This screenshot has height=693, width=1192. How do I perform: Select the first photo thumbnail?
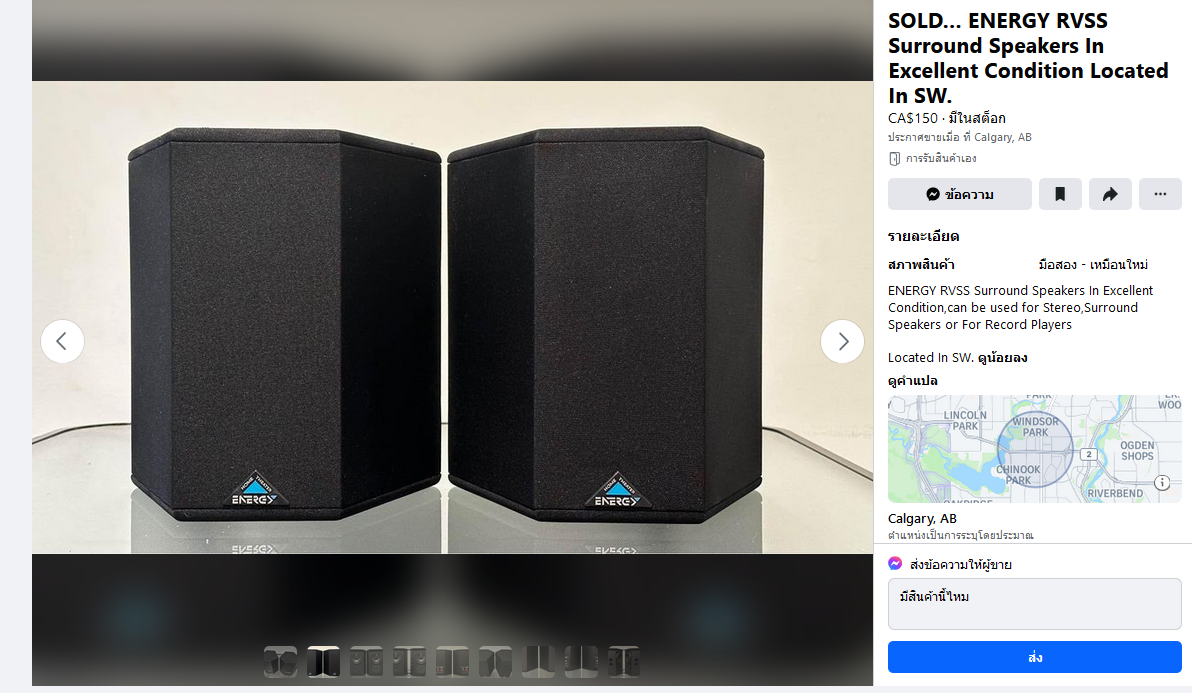(x=281, y=661)
